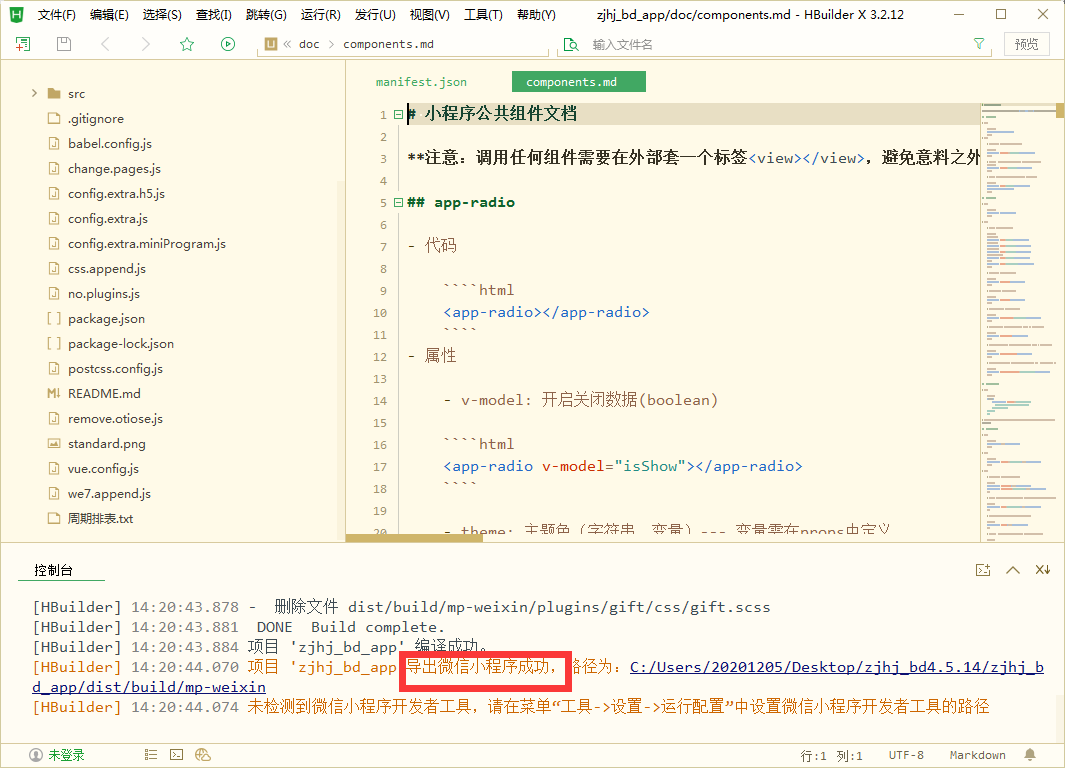Open the 工具(T) menu
1065x768 pixels.
click(483, 14)
